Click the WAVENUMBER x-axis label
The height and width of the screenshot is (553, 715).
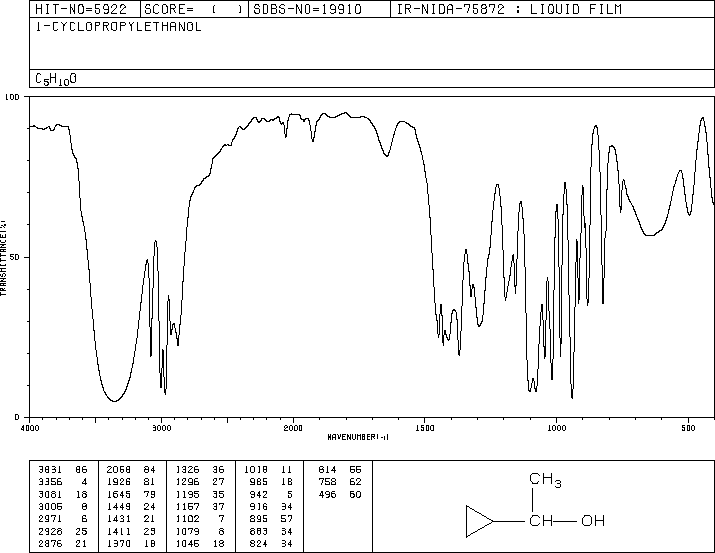click(x=358, y=437)
